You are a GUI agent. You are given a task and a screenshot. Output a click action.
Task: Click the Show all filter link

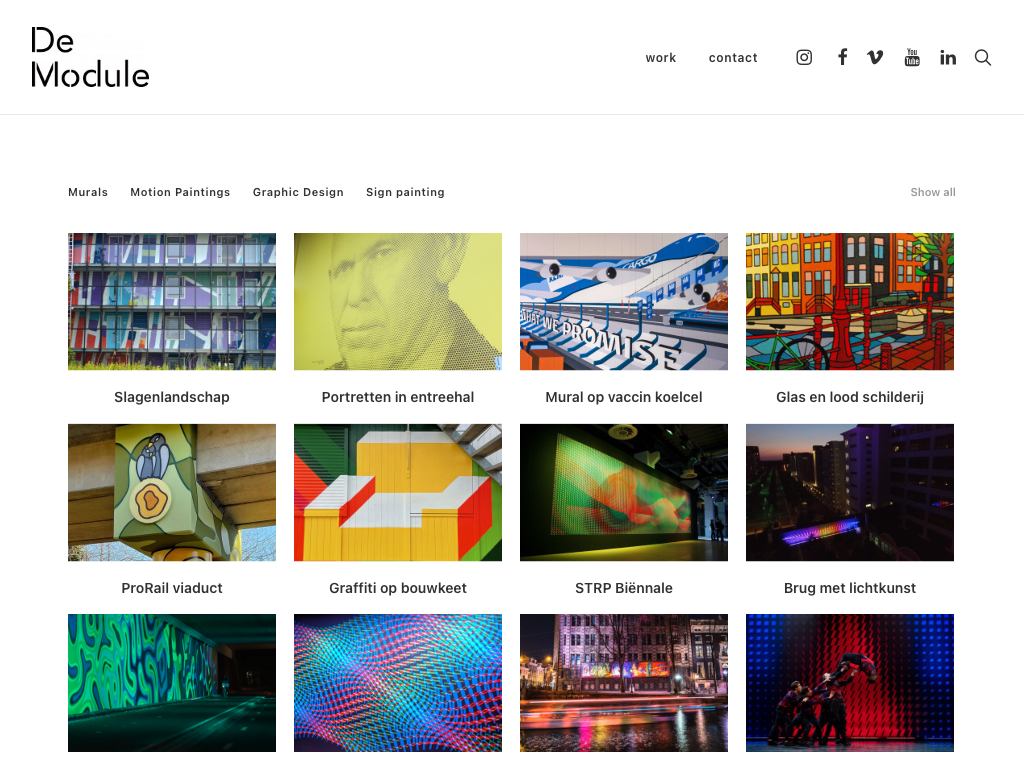(x=933, y=192)
